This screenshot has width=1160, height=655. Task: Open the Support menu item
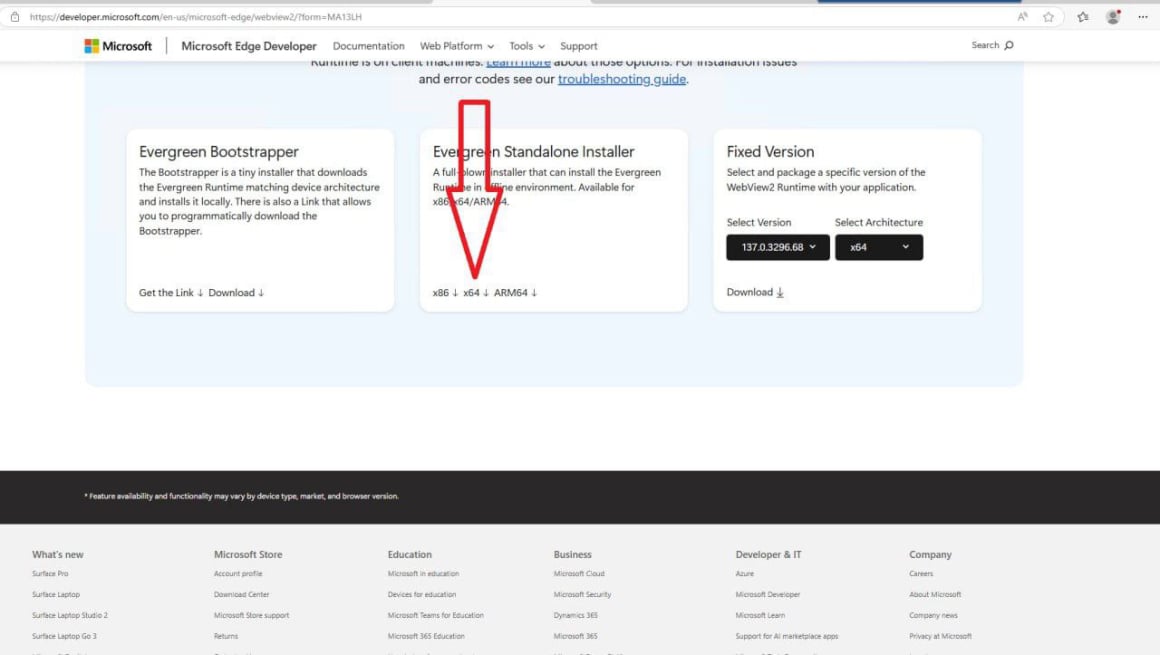pyautogui.click(x=579, y=46)
